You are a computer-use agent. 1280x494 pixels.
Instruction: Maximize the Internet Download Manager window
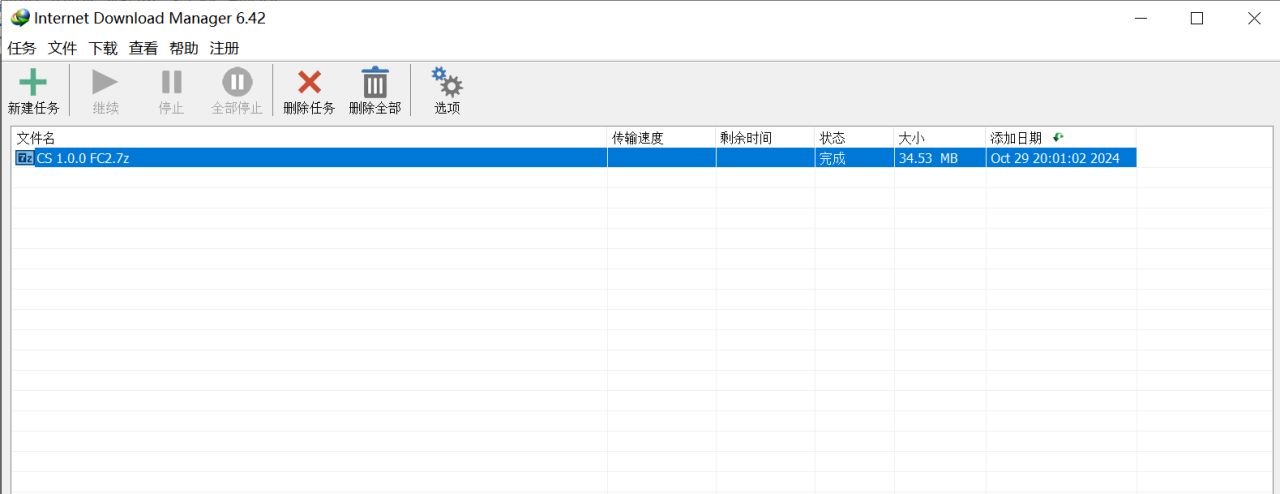pyautogui.click(x=1197, y=18)
